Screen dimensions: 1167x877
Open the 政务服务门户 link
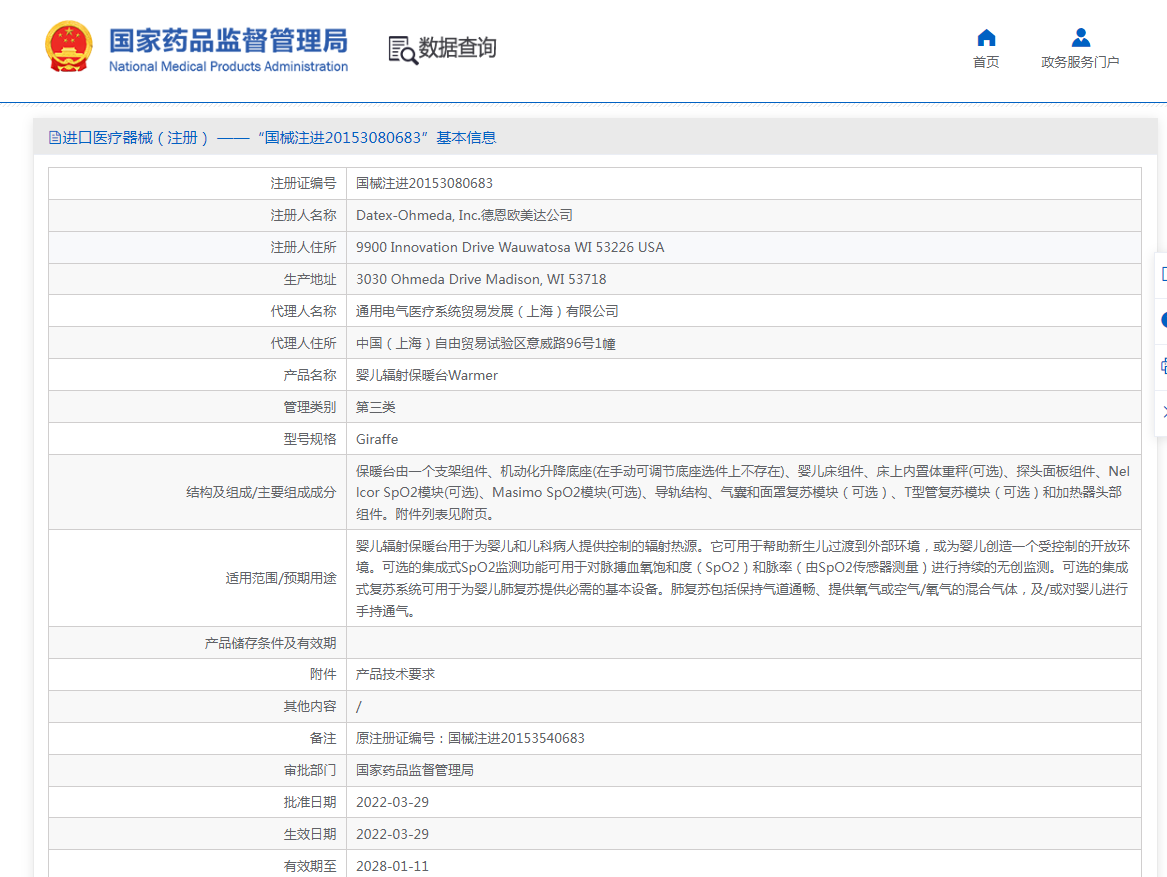pyautogui.click(x=1080, y=62)
